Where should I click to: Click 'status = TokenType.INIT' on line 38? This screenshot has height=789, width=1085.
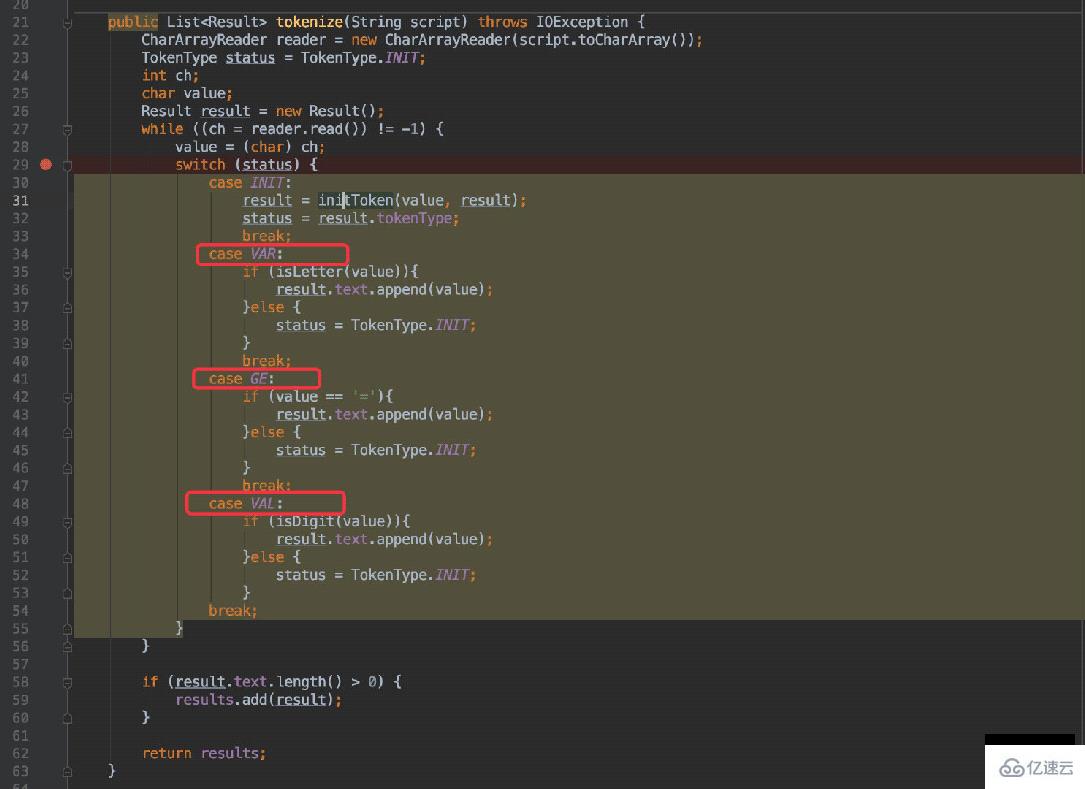point(374,325)
